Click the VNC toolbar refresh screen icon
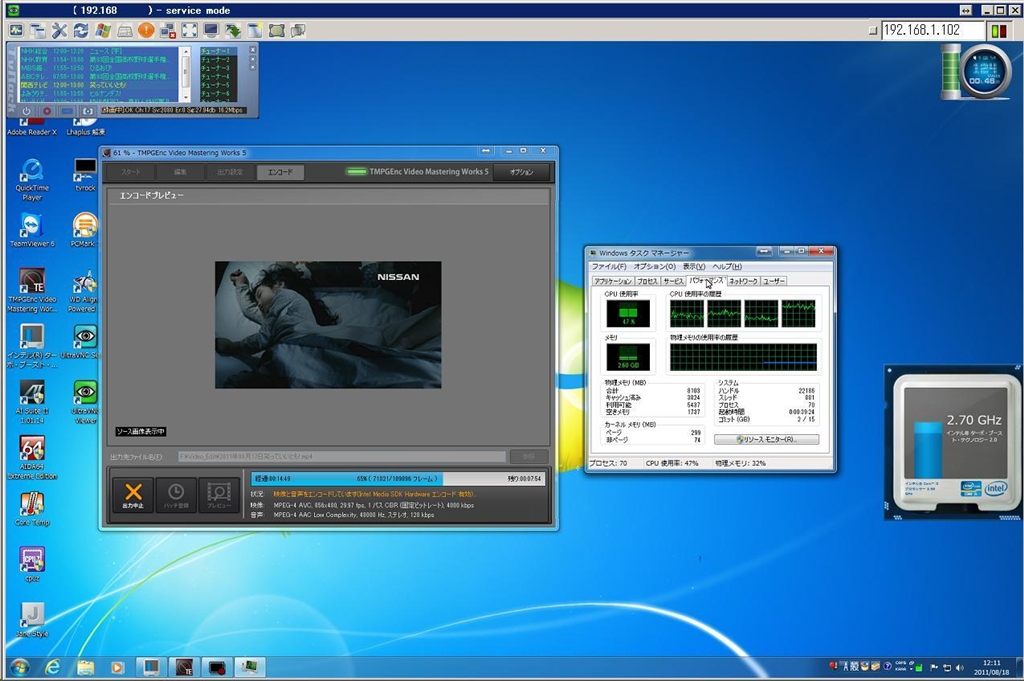The image size is (1024, 681). [x=81, y=30]
